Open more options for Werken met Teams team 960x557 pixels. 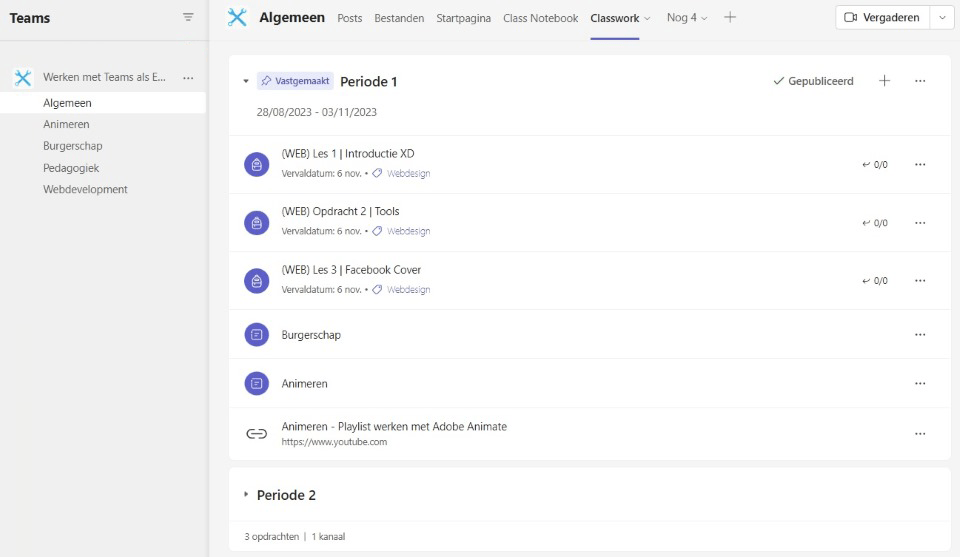tap(188, 78)
